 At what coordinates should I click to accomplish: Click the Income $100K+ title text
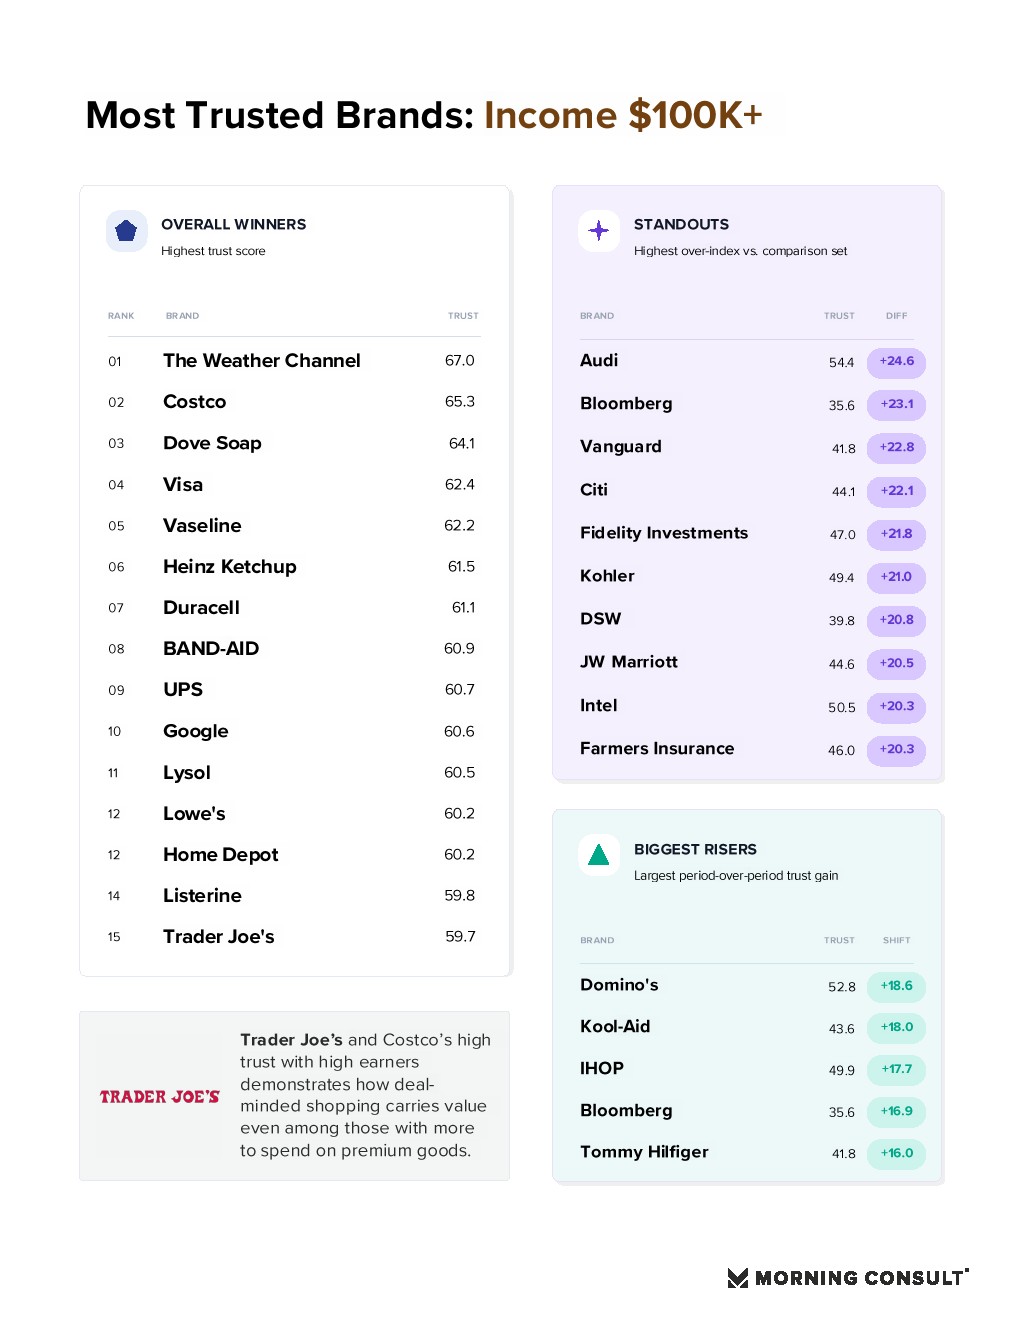click(623, 115)
